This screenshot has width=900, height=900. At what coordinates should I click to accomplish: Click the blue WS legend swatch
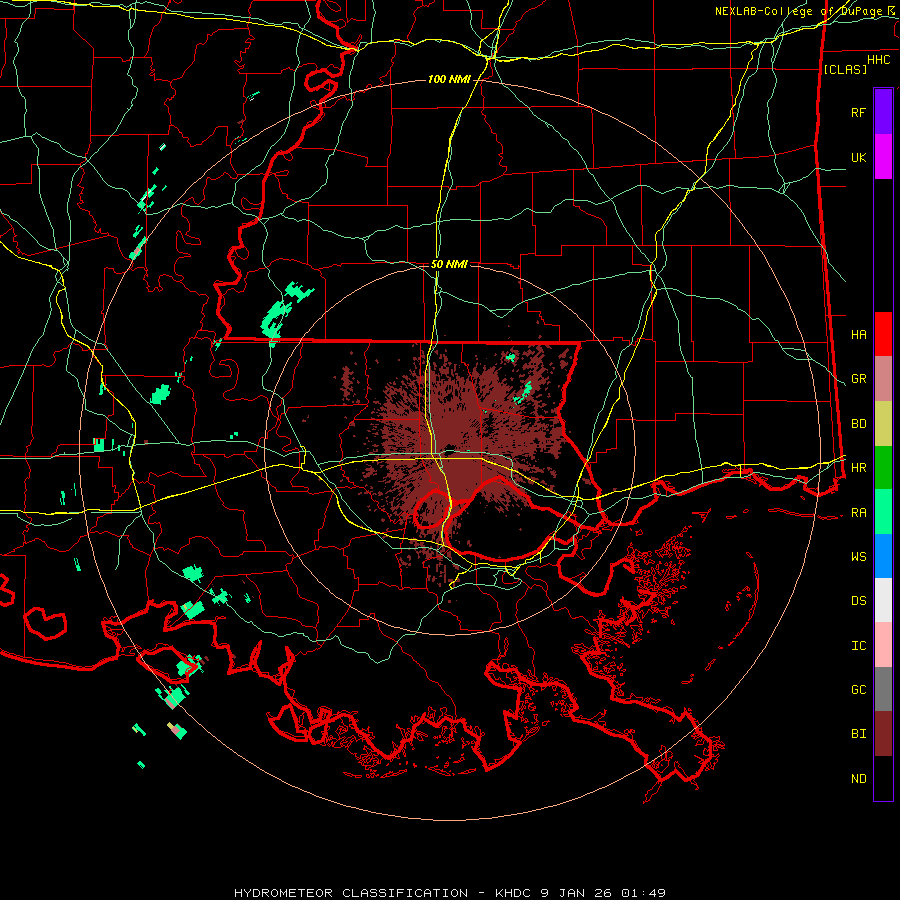pos(883,556)
